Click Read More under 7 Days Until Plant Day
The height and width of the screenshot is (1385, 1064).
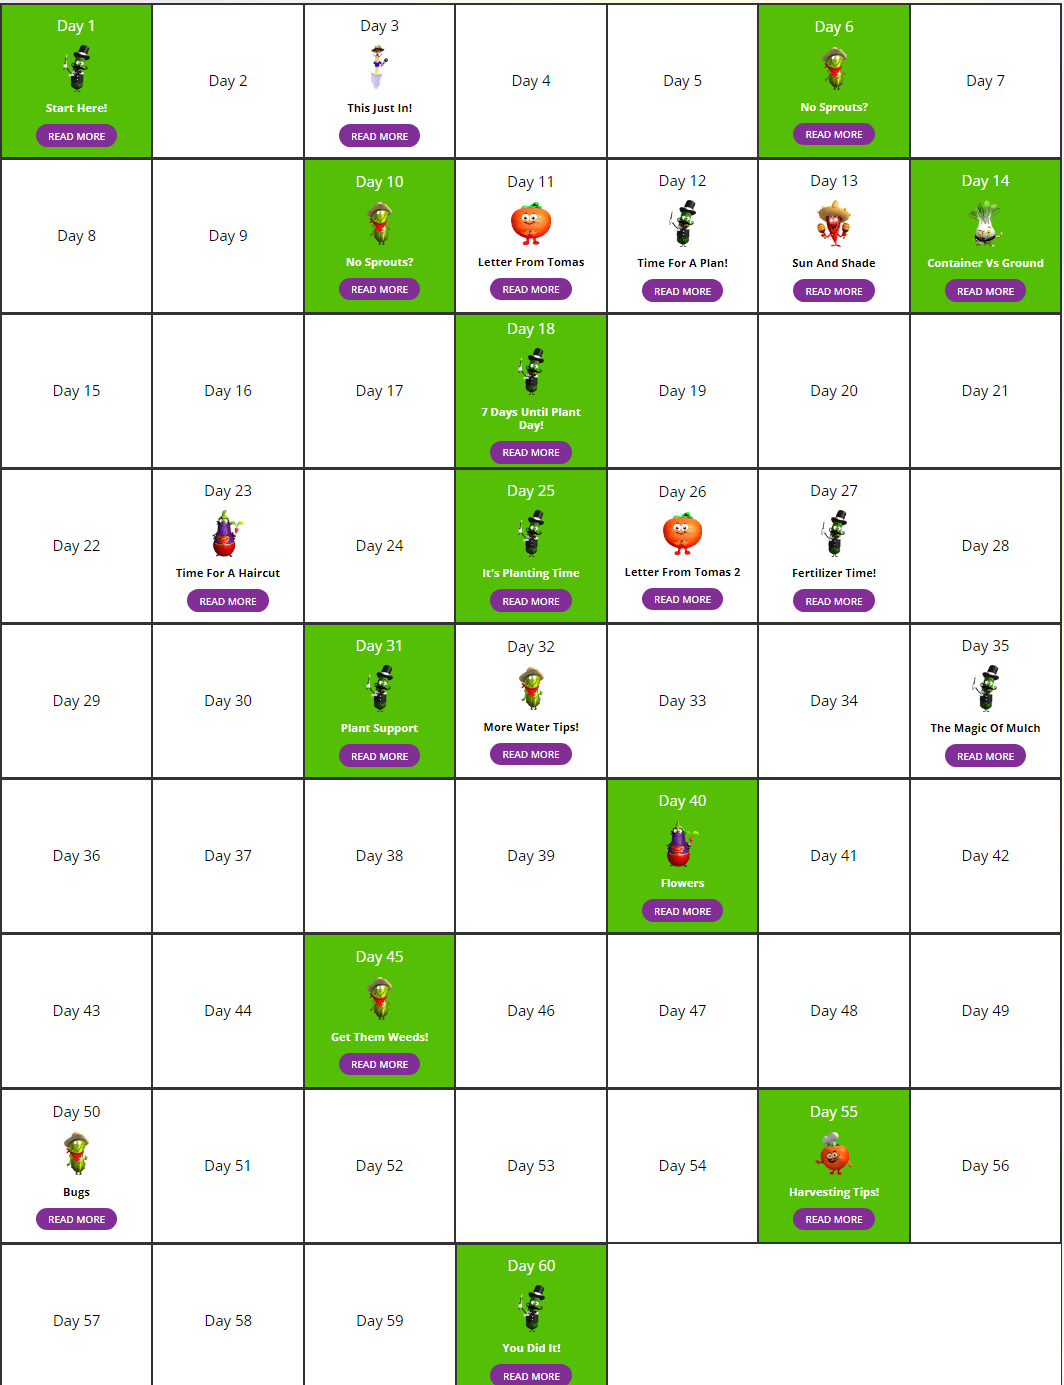tap(531, 452)
